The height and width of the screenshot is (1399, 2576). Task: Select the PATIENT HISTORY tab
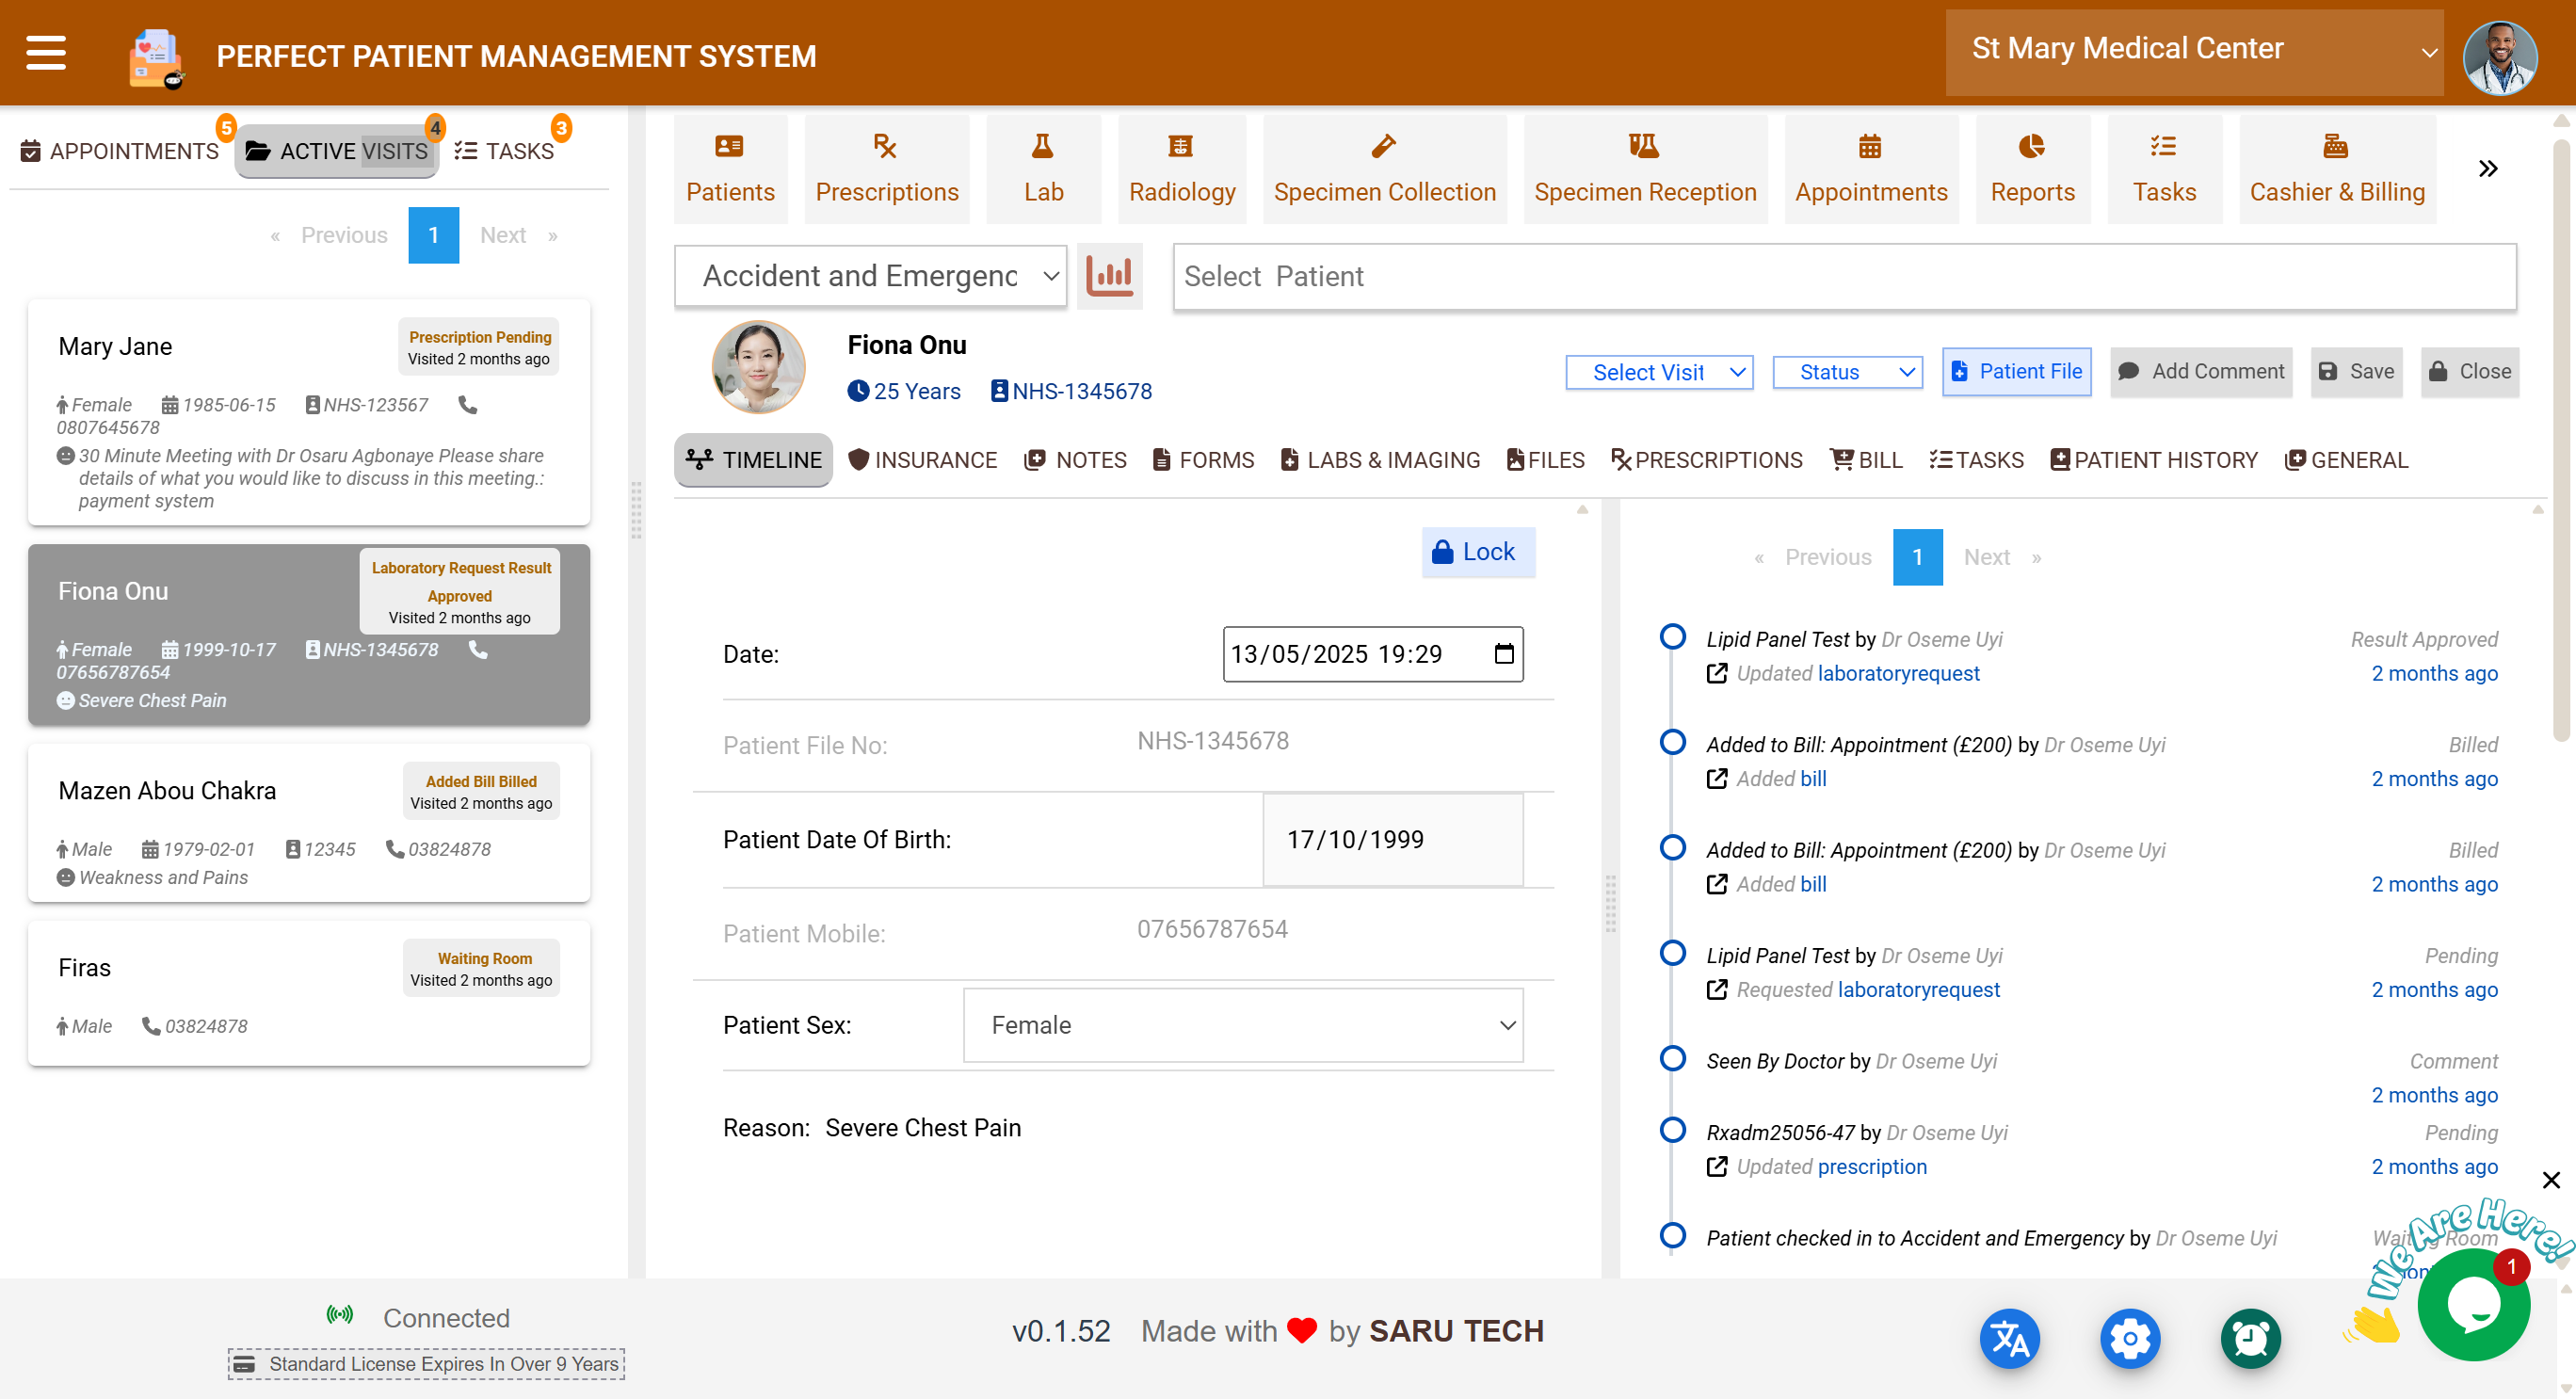pos(2154,460)
